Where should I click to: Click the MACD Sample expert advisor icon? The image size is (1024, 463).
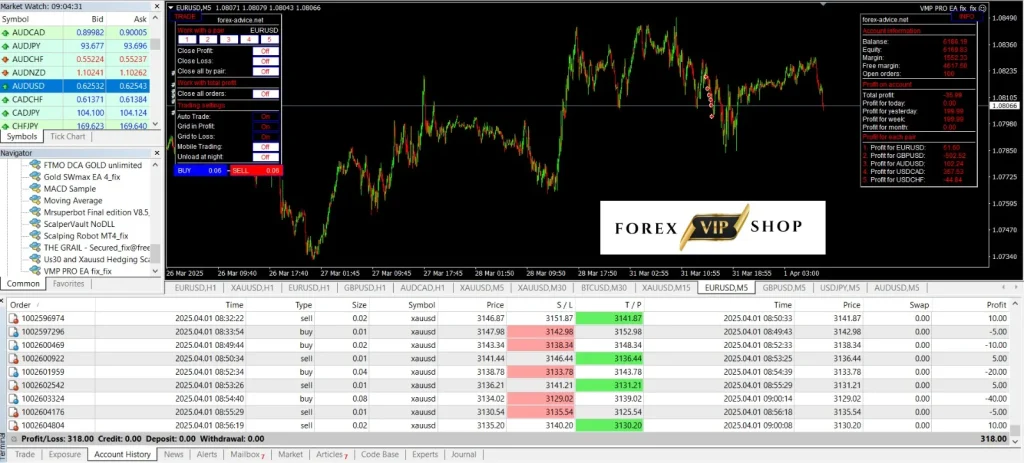tap(35, 189)
